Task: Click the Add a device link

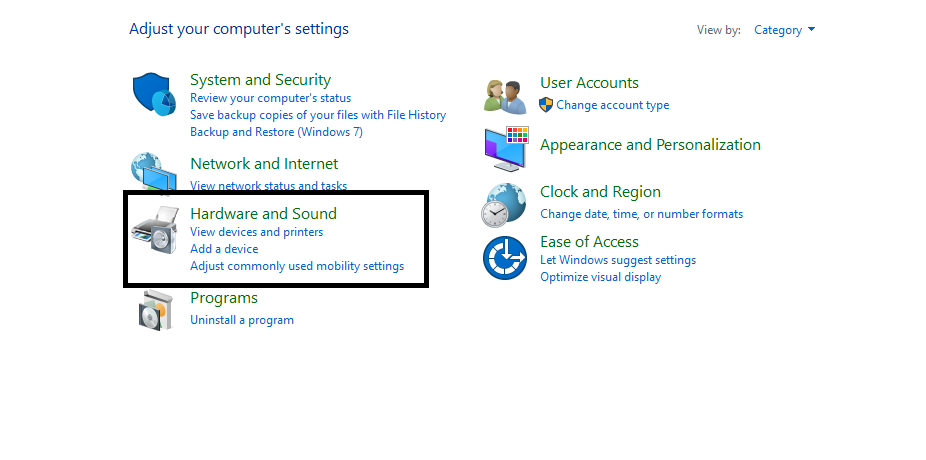Action: point(224,249)
